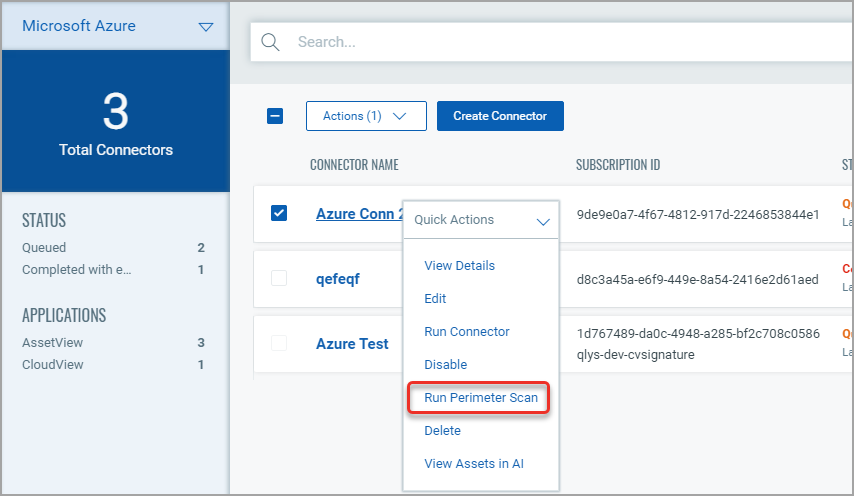
Task: Click into the Search field
Action: tap(560, 42)
